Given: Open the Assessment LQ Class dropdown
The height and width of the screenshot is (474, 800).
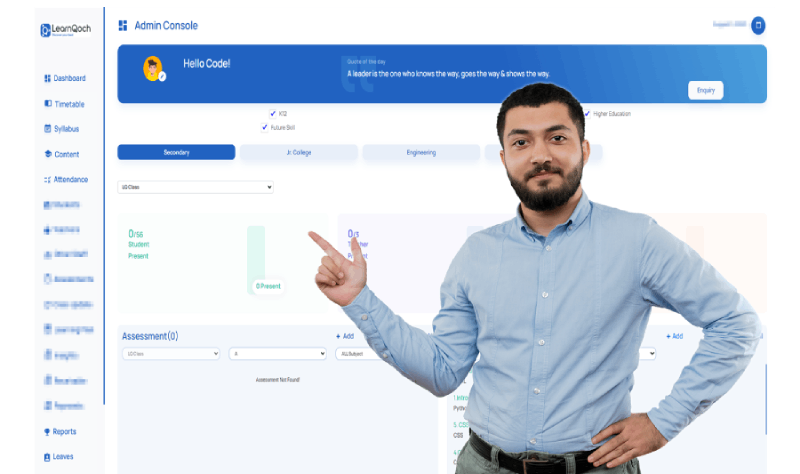Looking at the screenshot, I should (171, 354).
